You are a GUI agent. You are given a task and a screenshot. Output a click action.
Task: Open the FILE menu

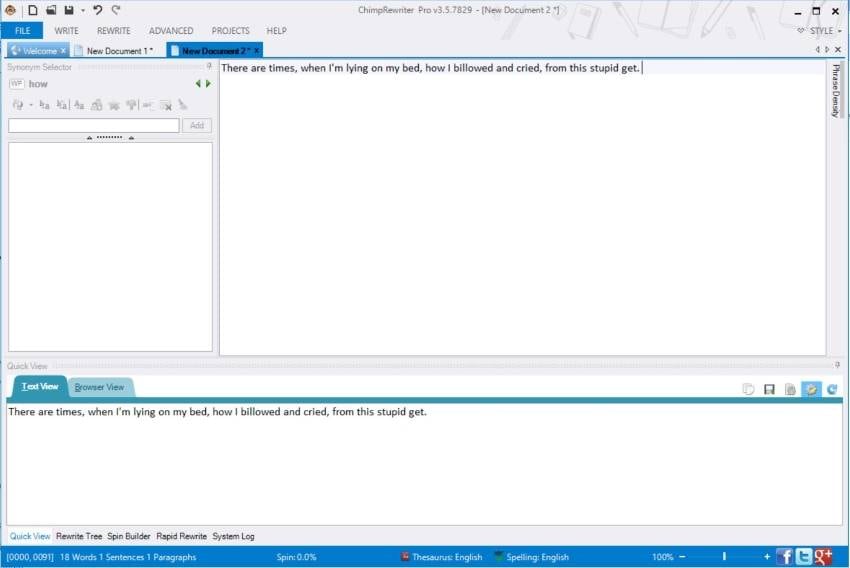[x=22, y=31]
